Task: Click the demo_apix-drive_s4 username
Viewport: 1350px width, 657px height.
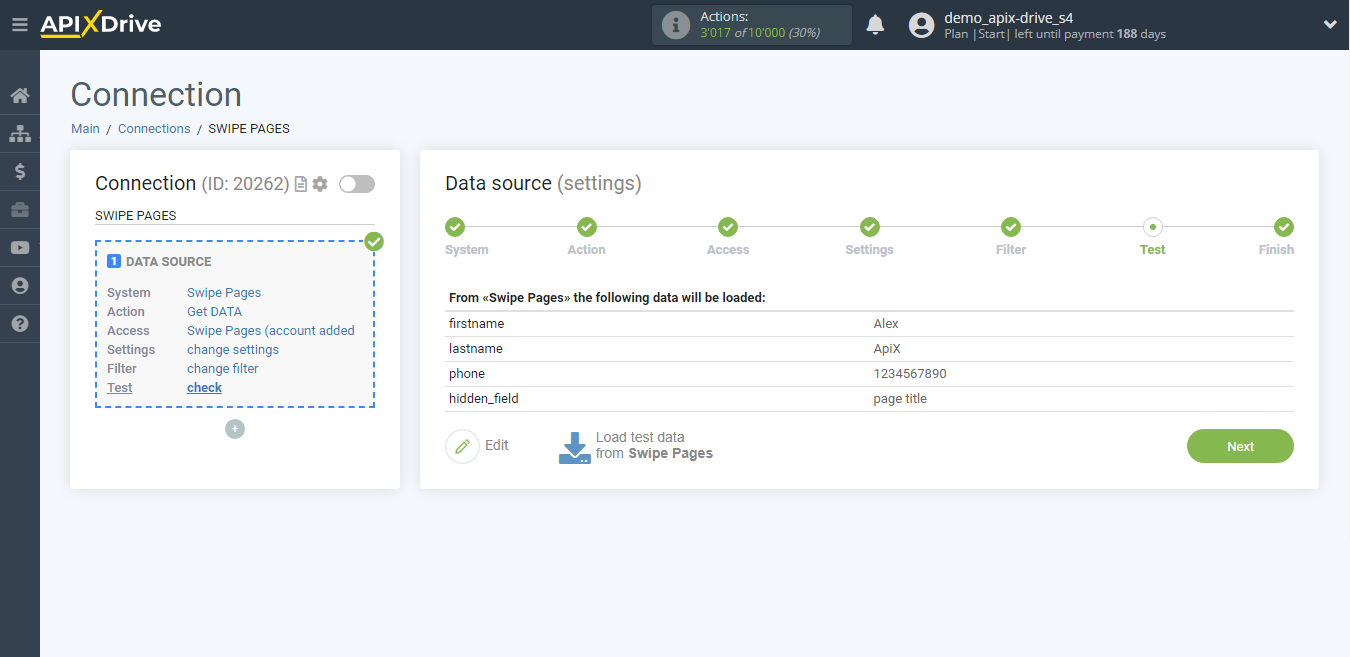Action: tap(1009, 17)
